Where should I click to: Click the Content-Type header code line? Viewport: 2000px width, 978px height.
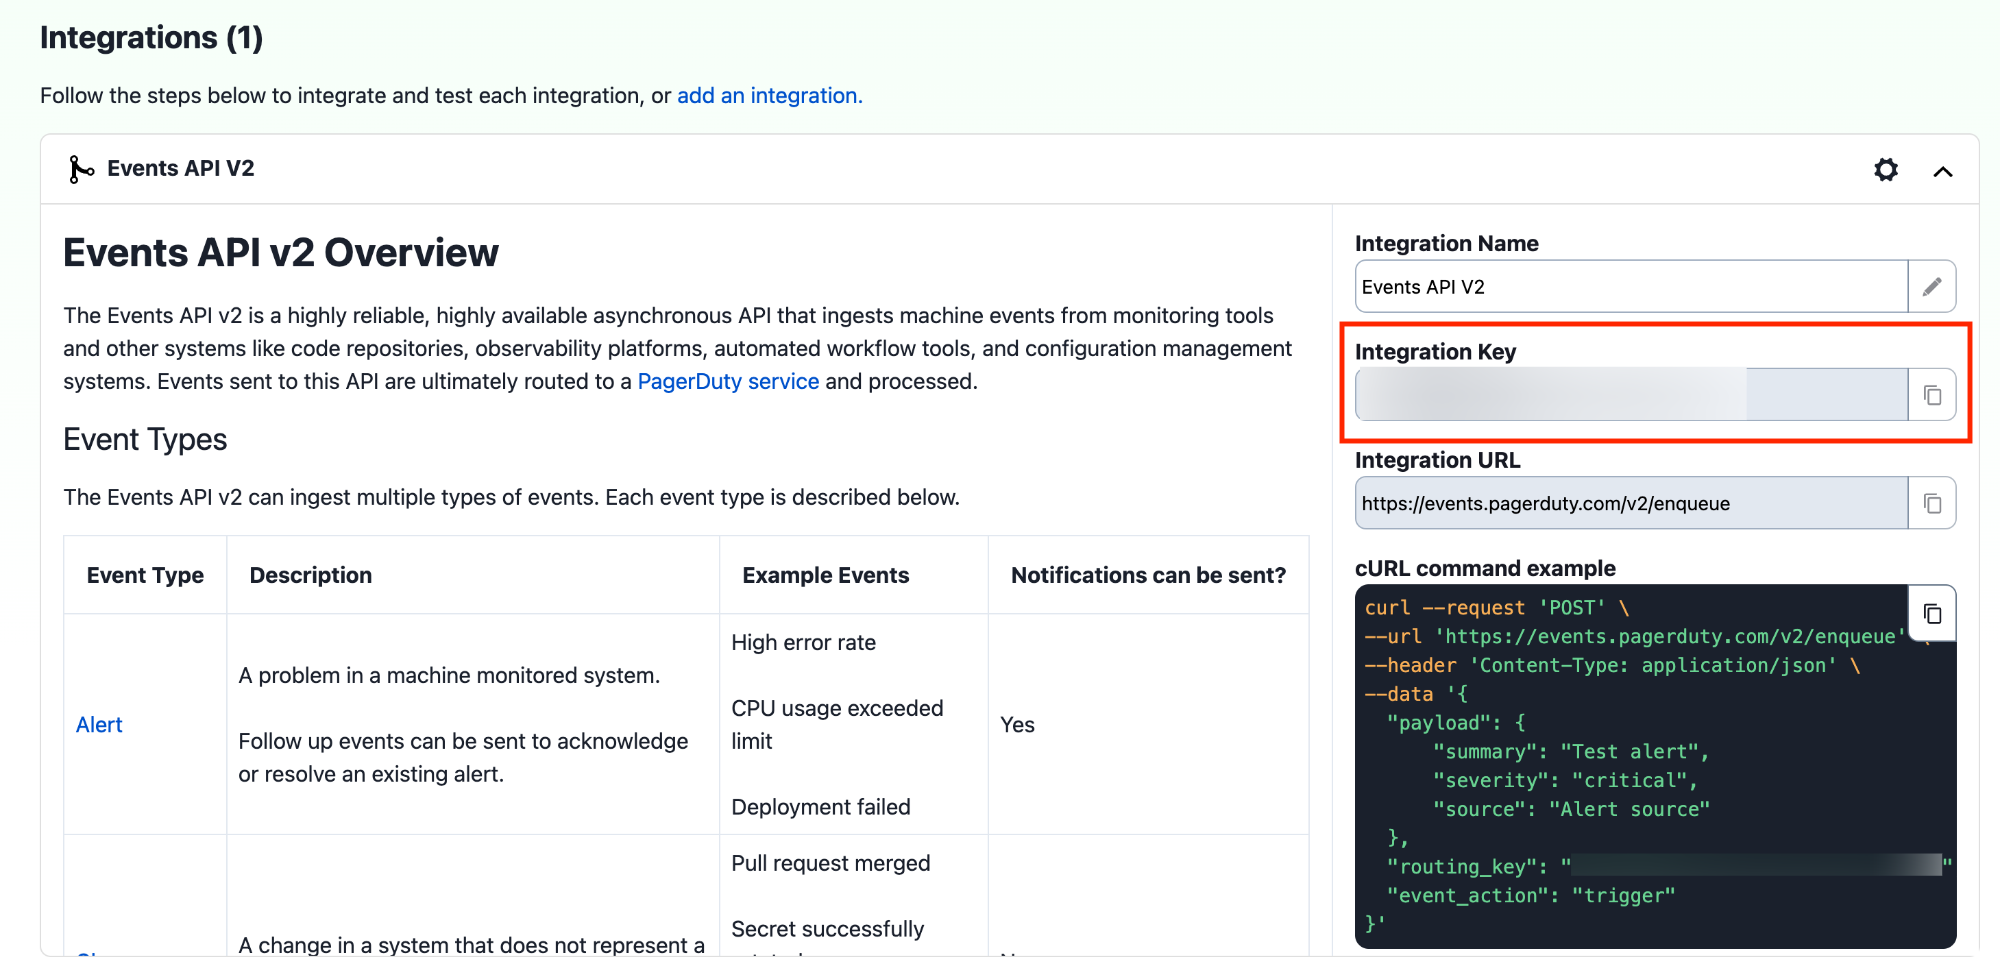coord(1613,666)
